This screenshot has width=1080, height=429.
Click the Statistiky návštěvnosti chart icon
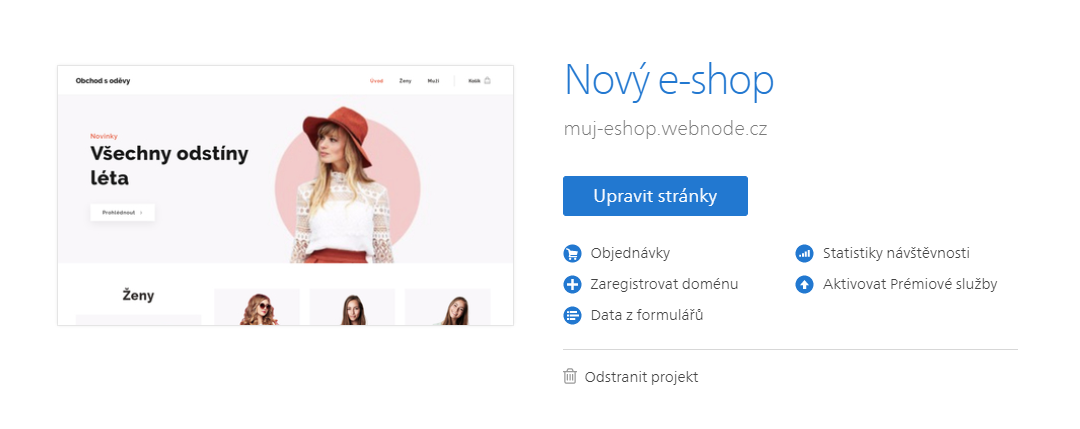tap(804, 253)
